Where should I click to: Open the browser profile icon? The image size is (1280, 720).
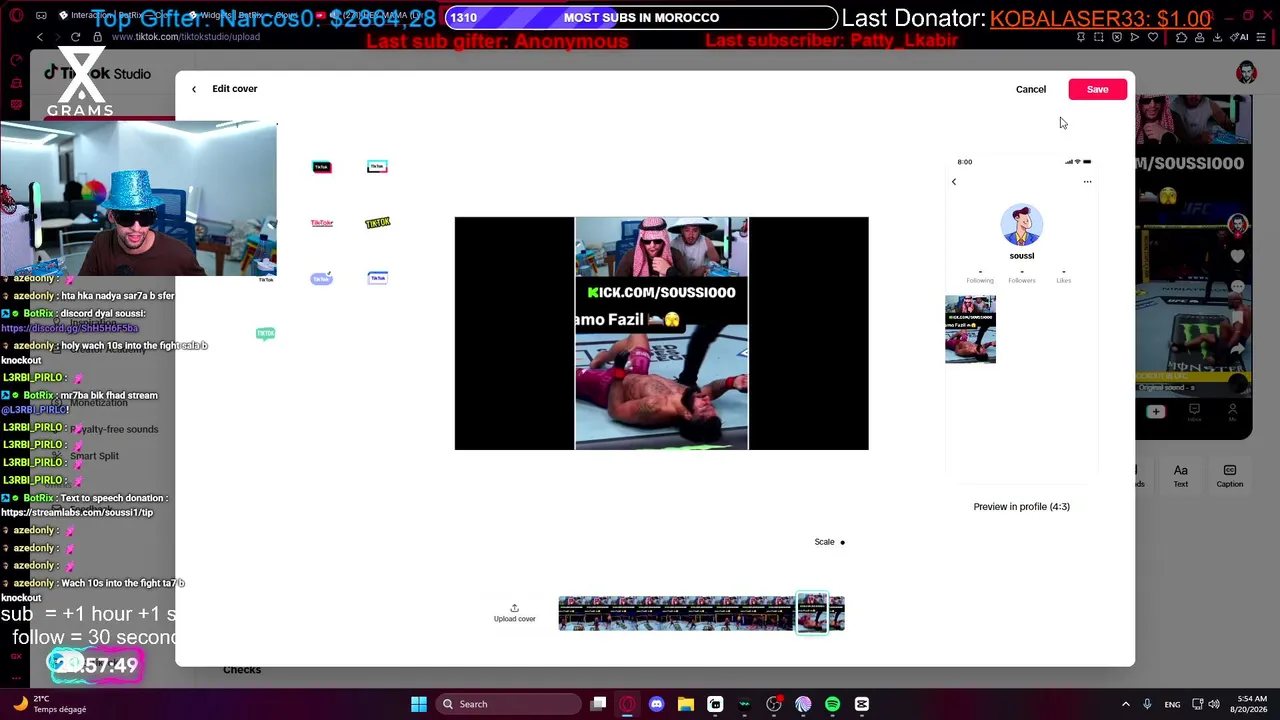coord(1200,37)
